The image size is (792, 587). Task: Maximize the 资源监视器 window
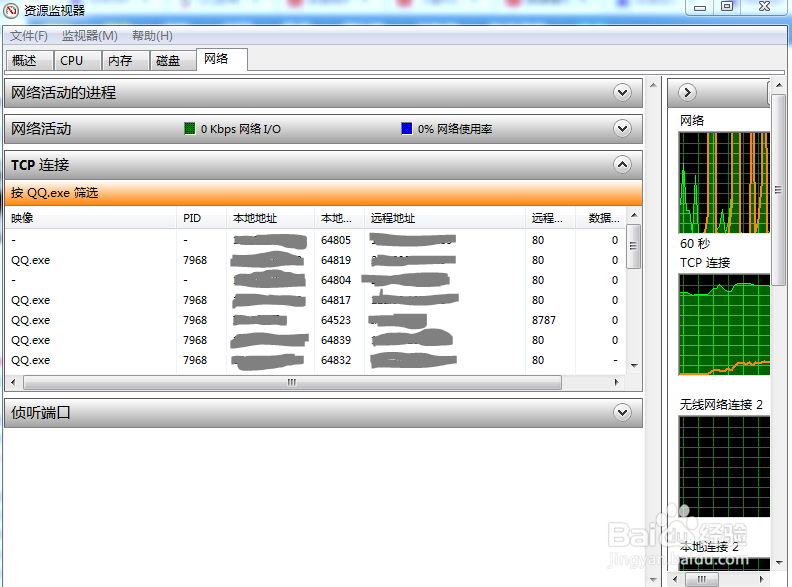[727, 7]
